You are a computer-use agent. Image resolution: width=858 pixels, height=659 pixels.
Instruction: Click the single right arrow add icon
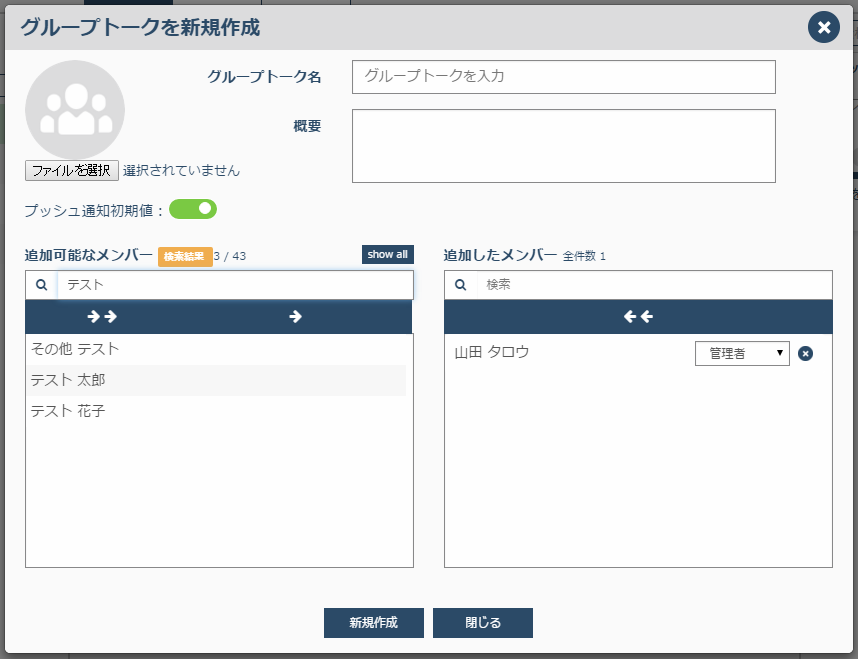tap(295, 316)
